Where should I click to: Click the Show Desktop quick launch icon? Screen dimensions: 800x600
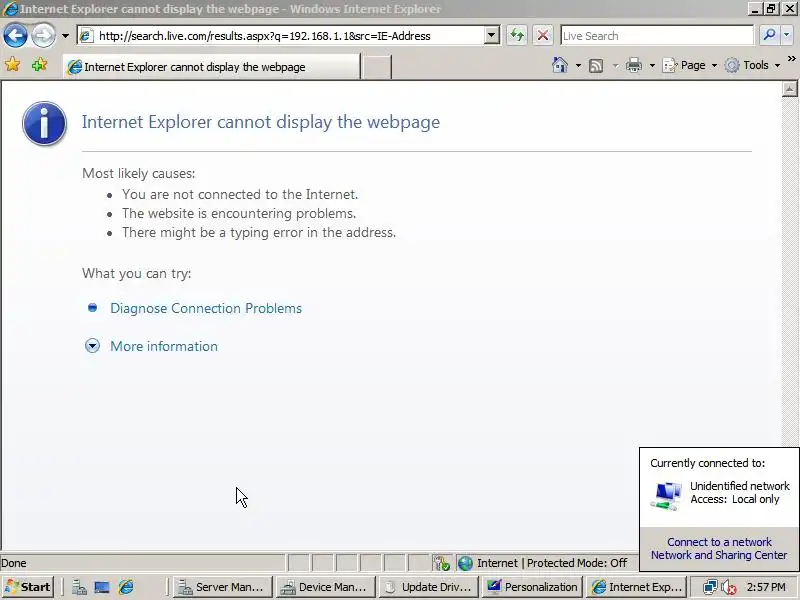tap(102, 587)
